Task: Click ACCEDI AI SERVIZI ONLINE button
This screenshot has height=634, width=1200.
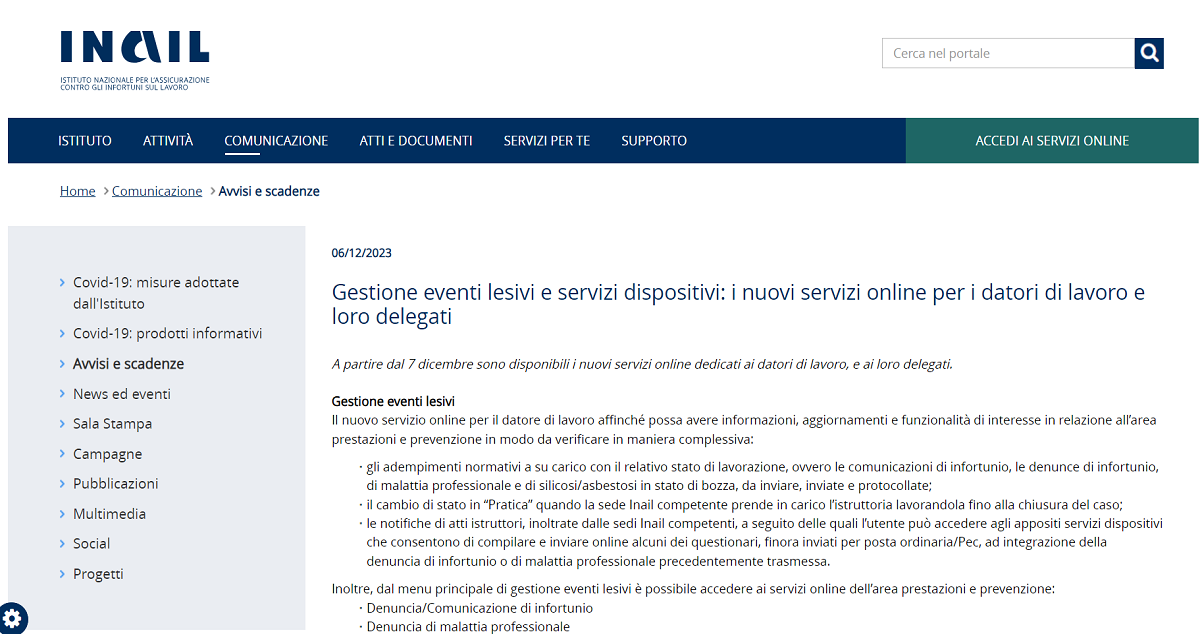Action: pyautogui.click(x=1052, y=141)
